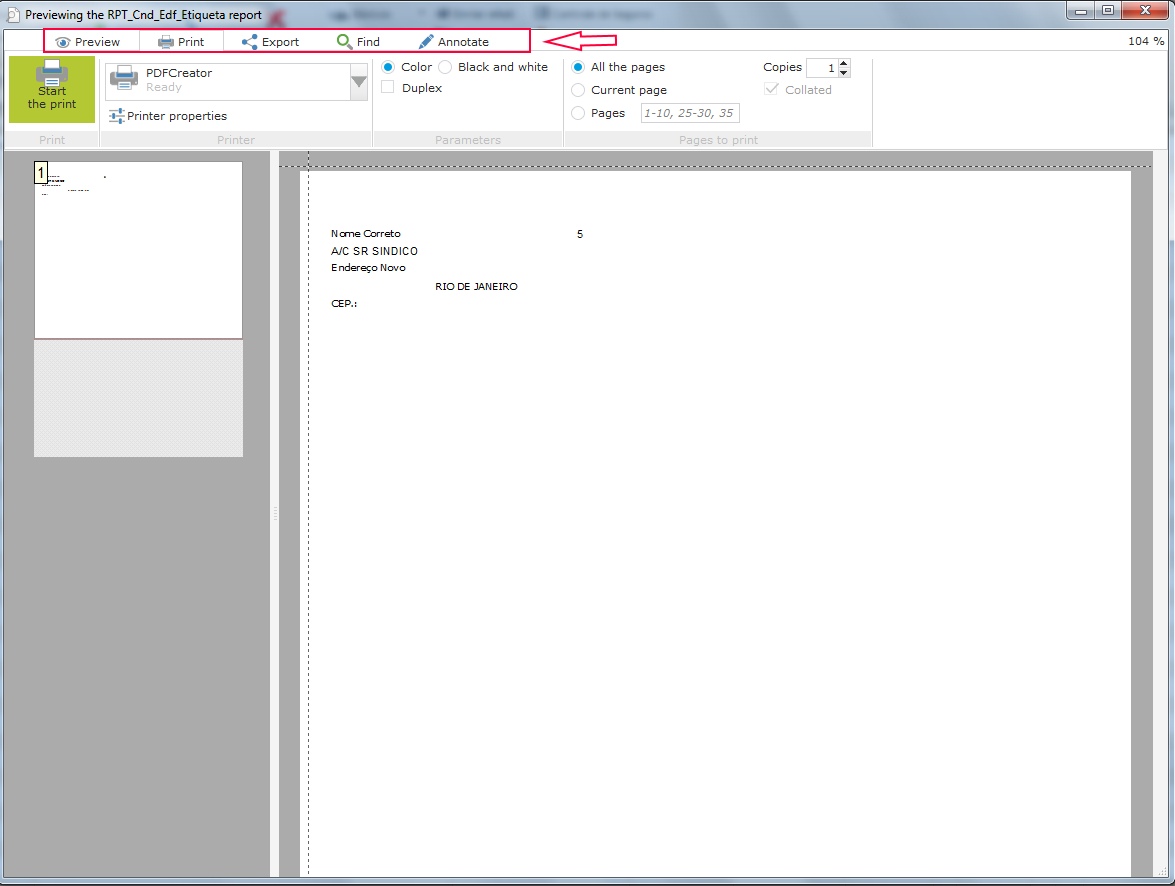
Task: Select the Current page radio button
Action: pyautogui.click(x=578, y=90)
